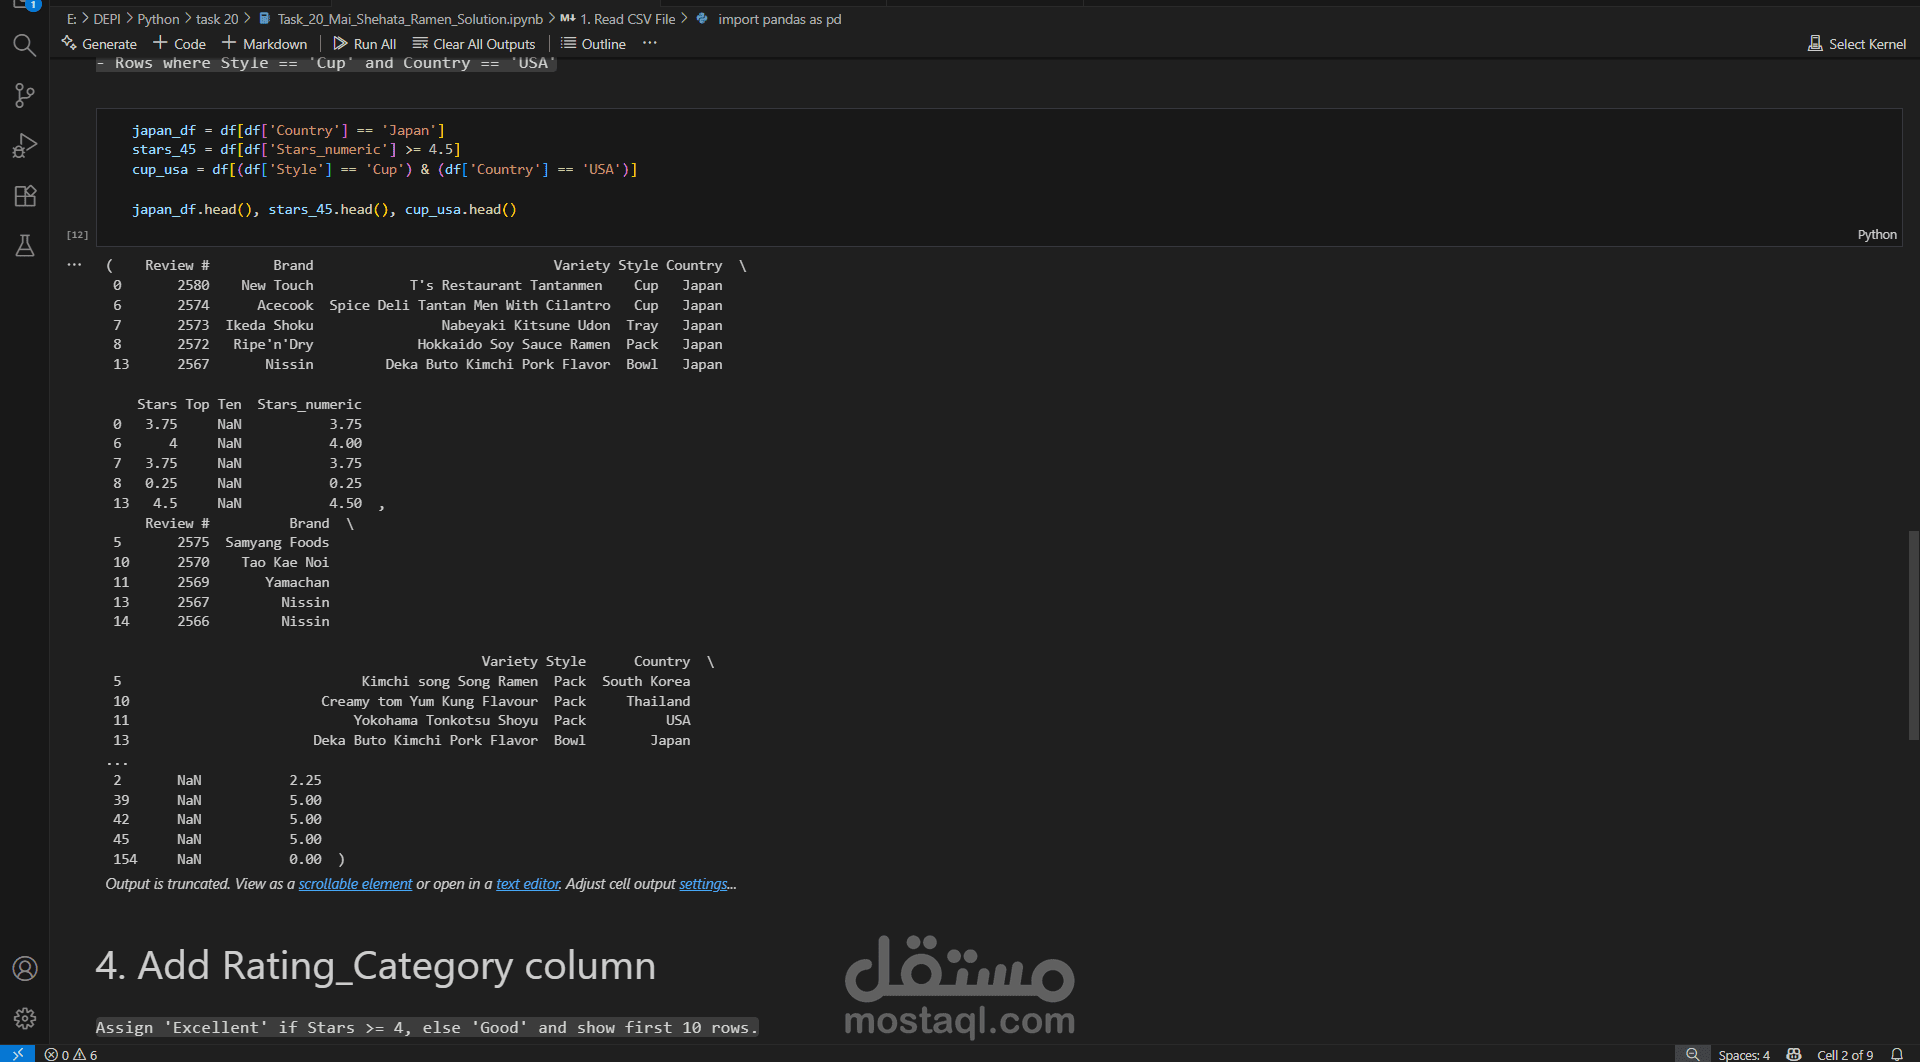Open the notebook Outline
The image size is (1920, 1062).
pyautogui.click(x=593, y=44)
